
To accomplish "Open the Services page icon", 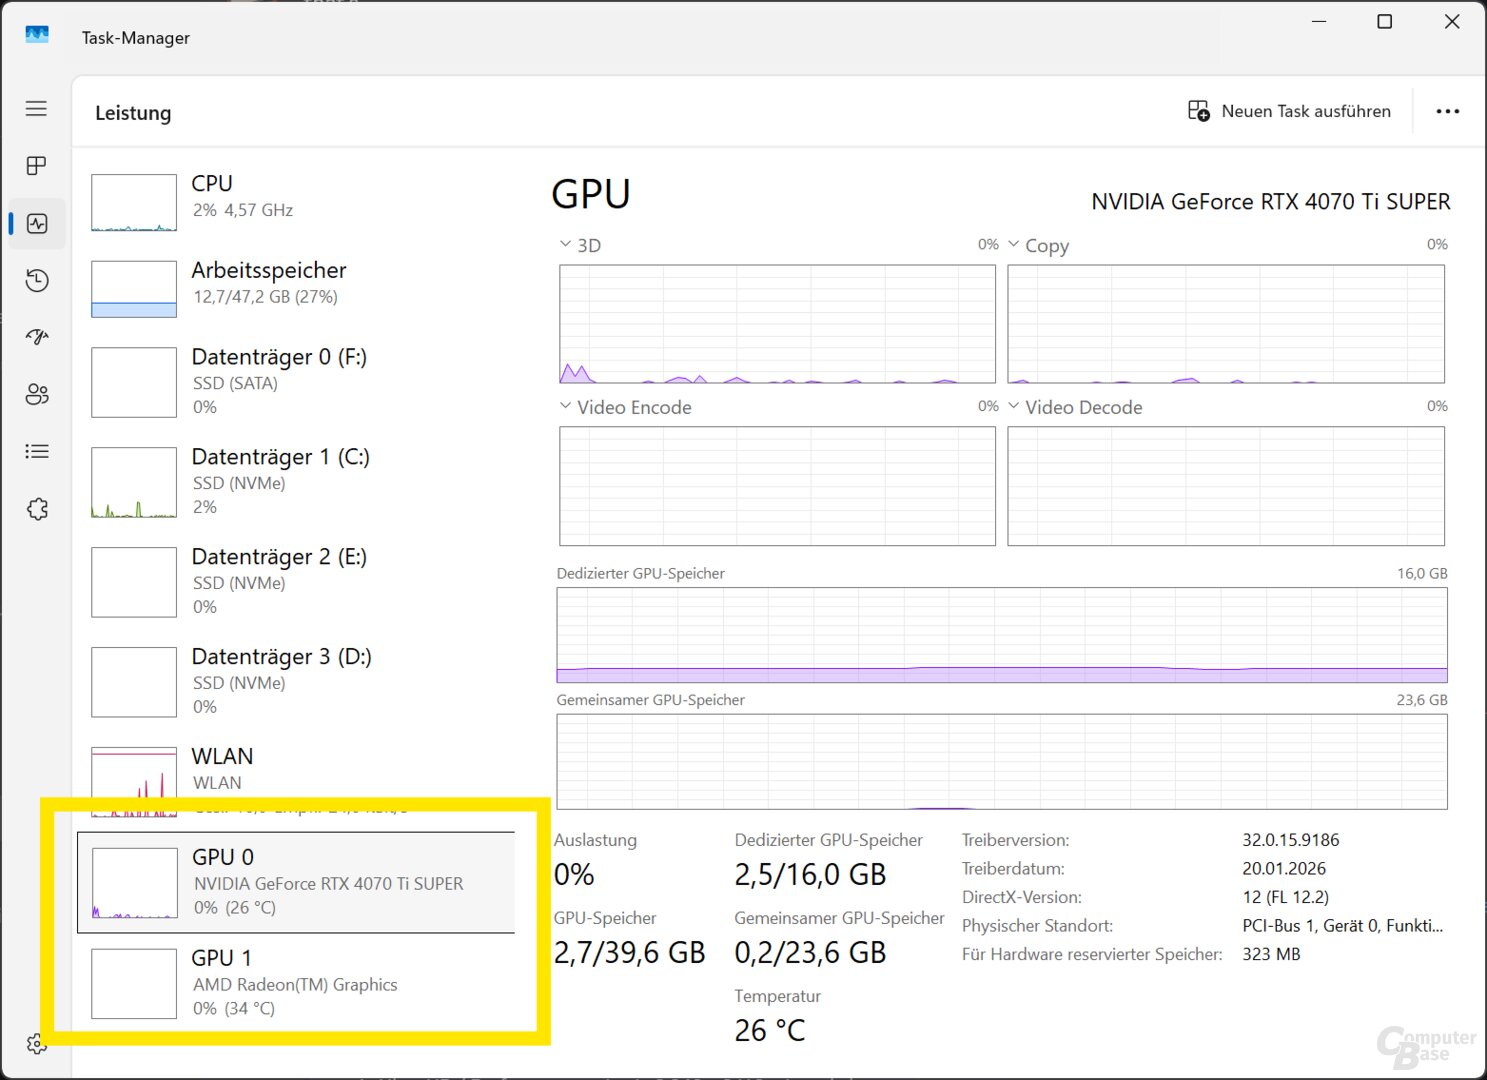I will [37, 509].
